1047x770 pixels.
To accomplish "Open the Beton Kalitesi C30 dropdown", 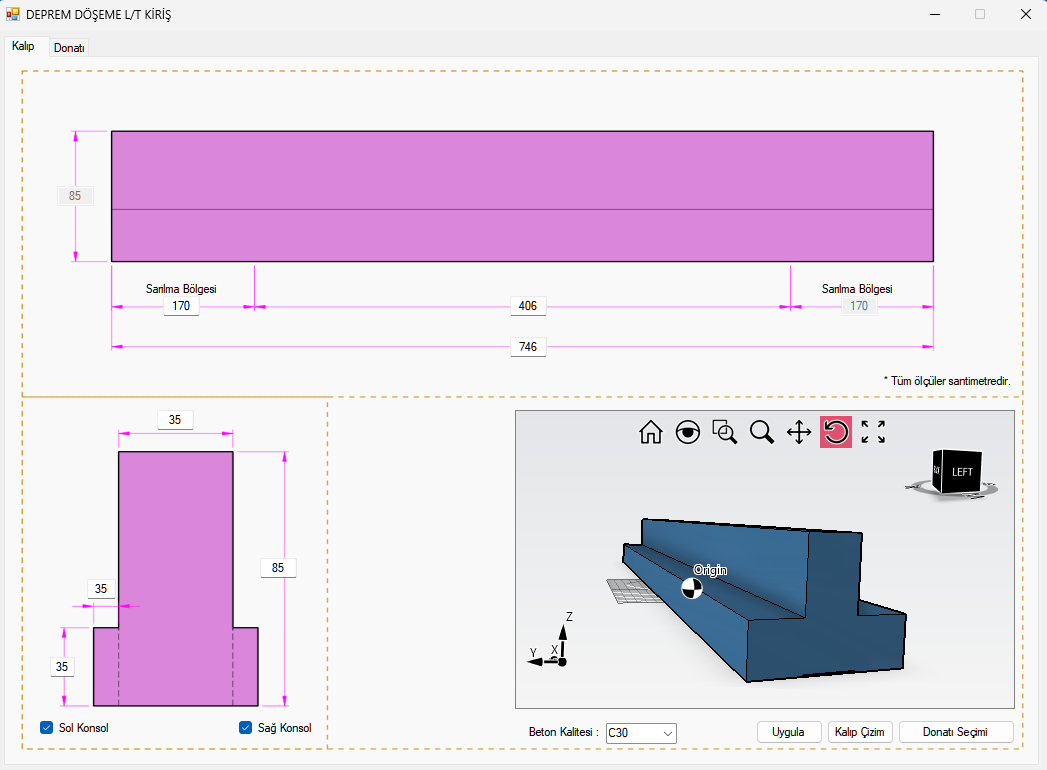I will point(641,733).
